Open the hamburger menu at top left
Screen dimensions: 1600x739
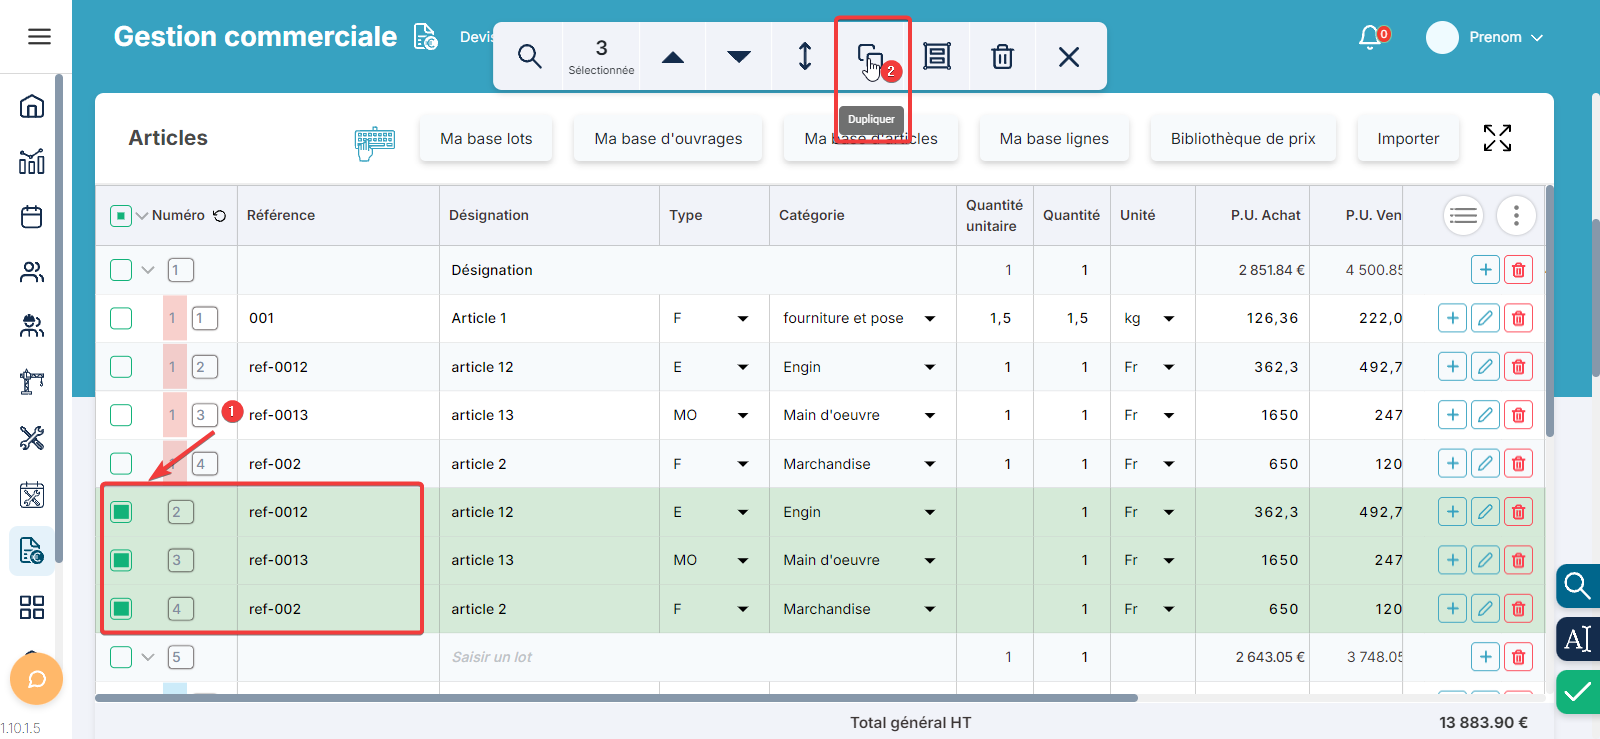coord(39,37)
